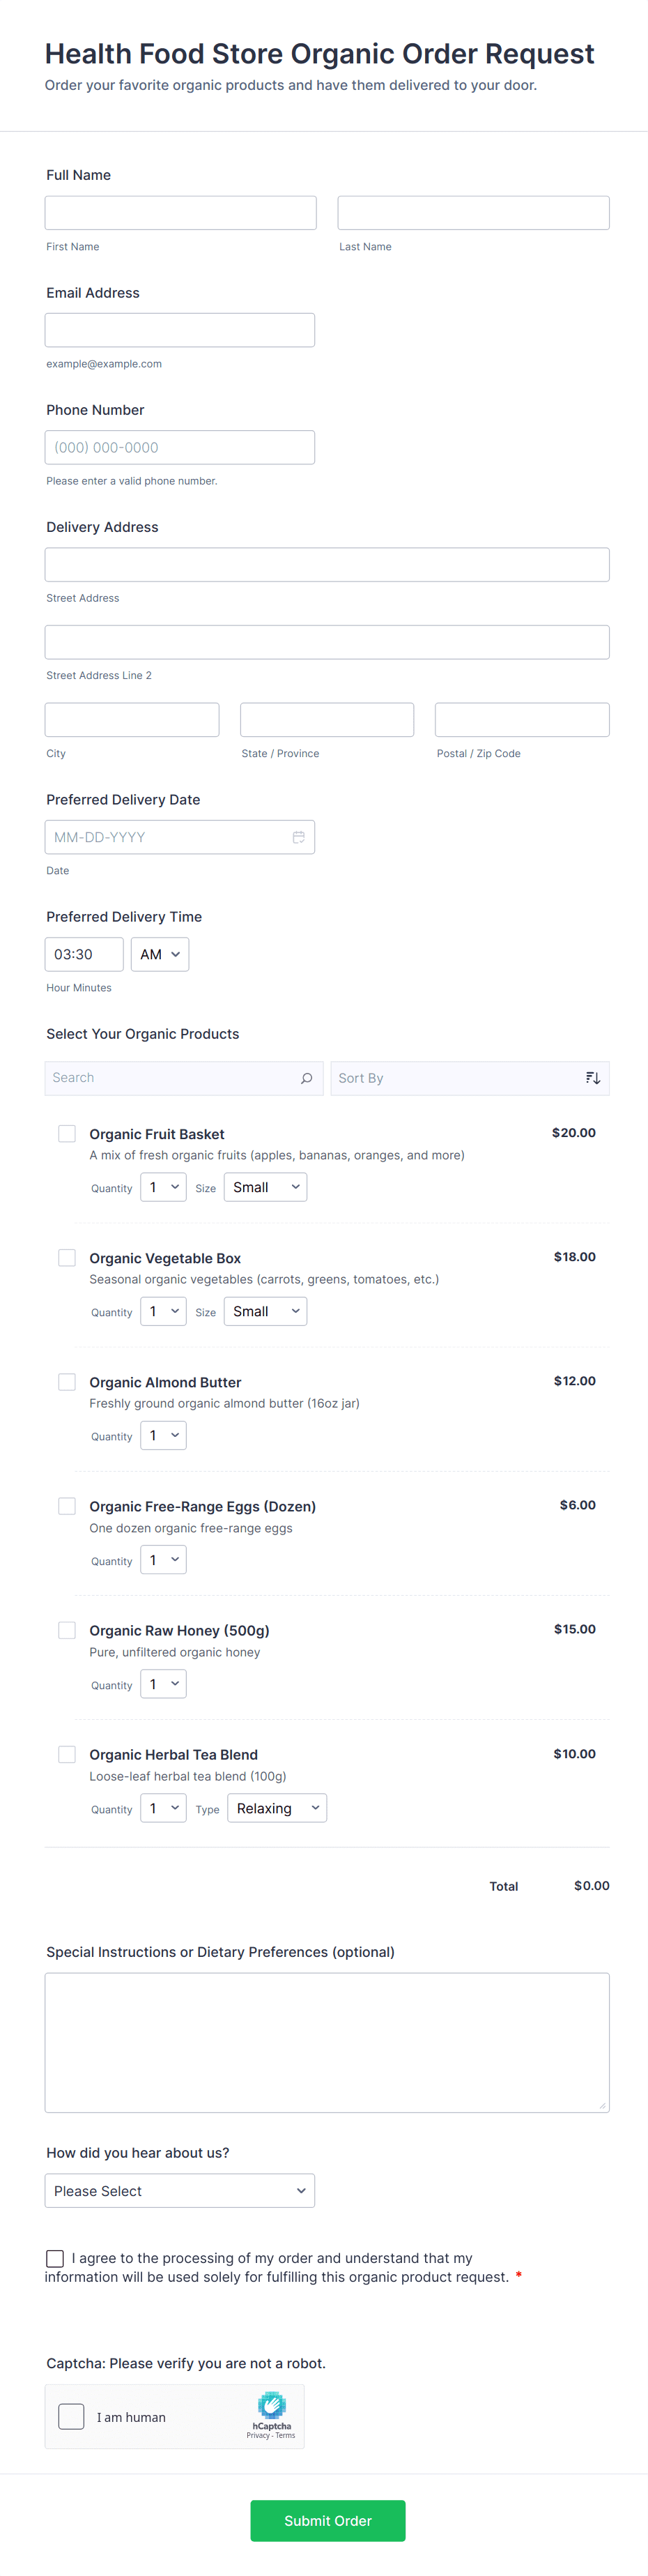This screenshot has width=648, height=2576.
Task: Click the Sort By order icon
Action: 593,1078
